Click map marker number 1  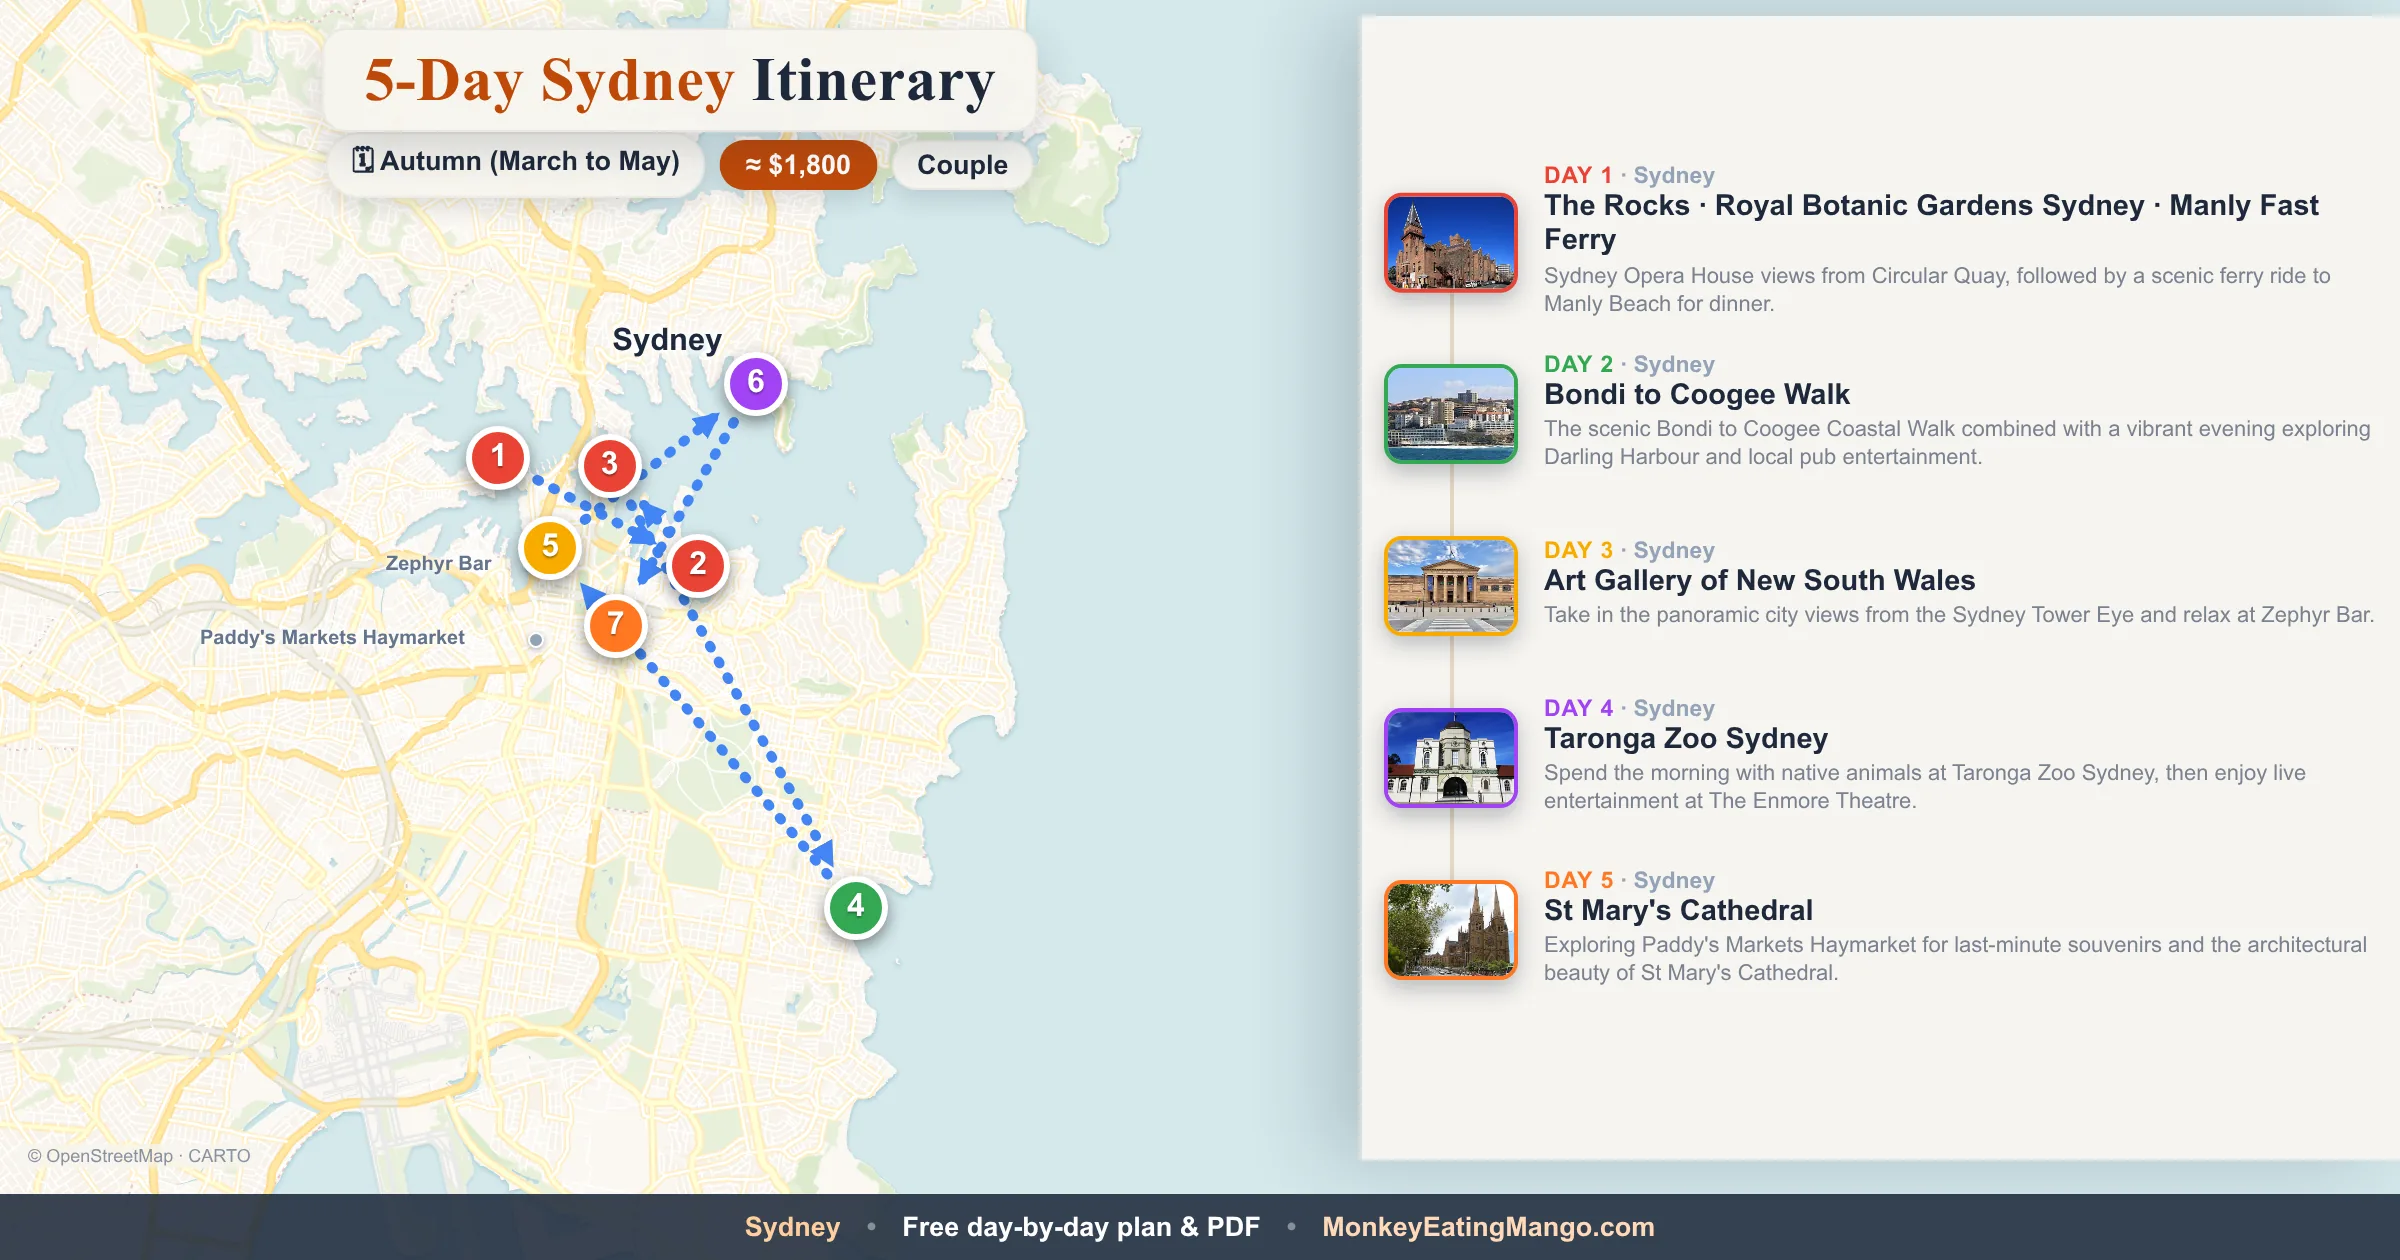click(x=497, y=458)
